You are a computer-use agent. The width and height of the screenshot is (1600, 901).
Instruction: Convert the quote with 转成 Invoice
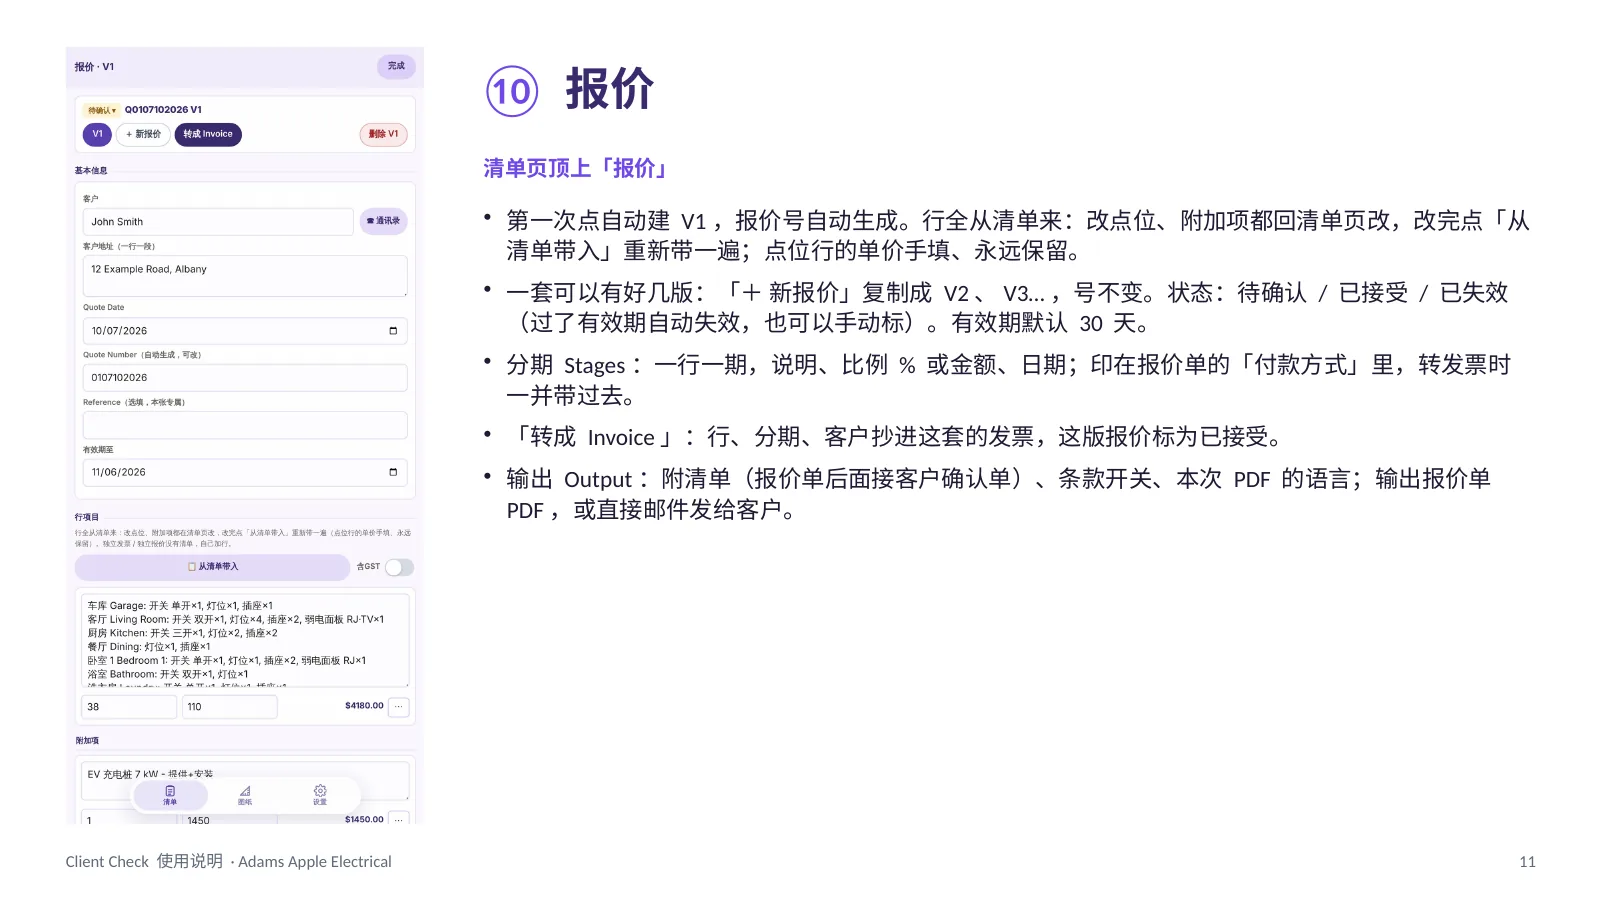coord(208,134)
